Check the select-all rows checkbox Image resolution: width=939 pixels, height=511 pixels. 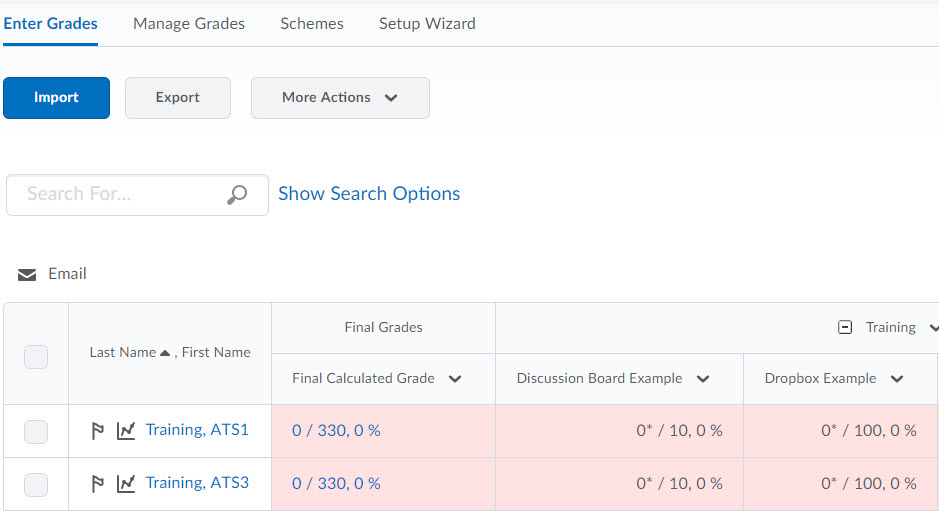[x=36, y=356]
